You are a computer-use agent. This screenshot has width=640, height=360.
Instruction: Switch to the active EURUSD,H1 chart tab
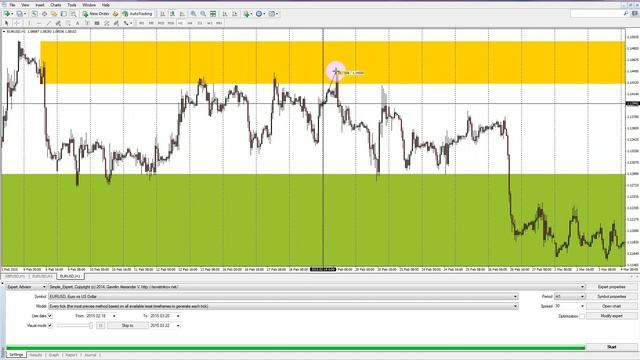click(x=70, y=276)
